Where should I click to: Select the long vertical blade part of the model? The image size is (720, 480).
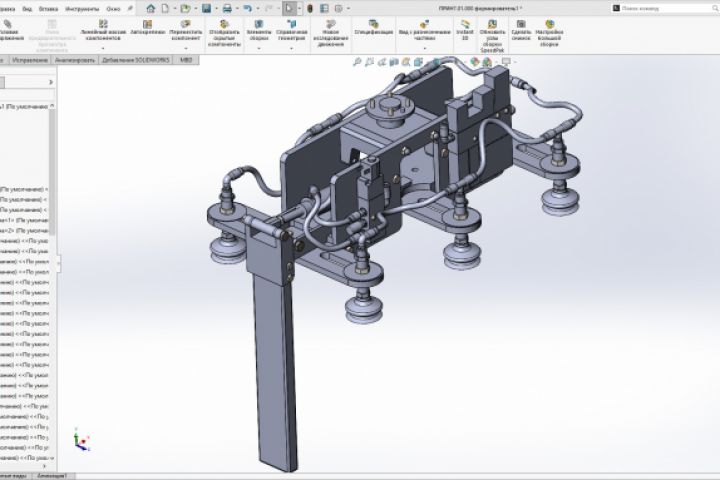[276, 372]
